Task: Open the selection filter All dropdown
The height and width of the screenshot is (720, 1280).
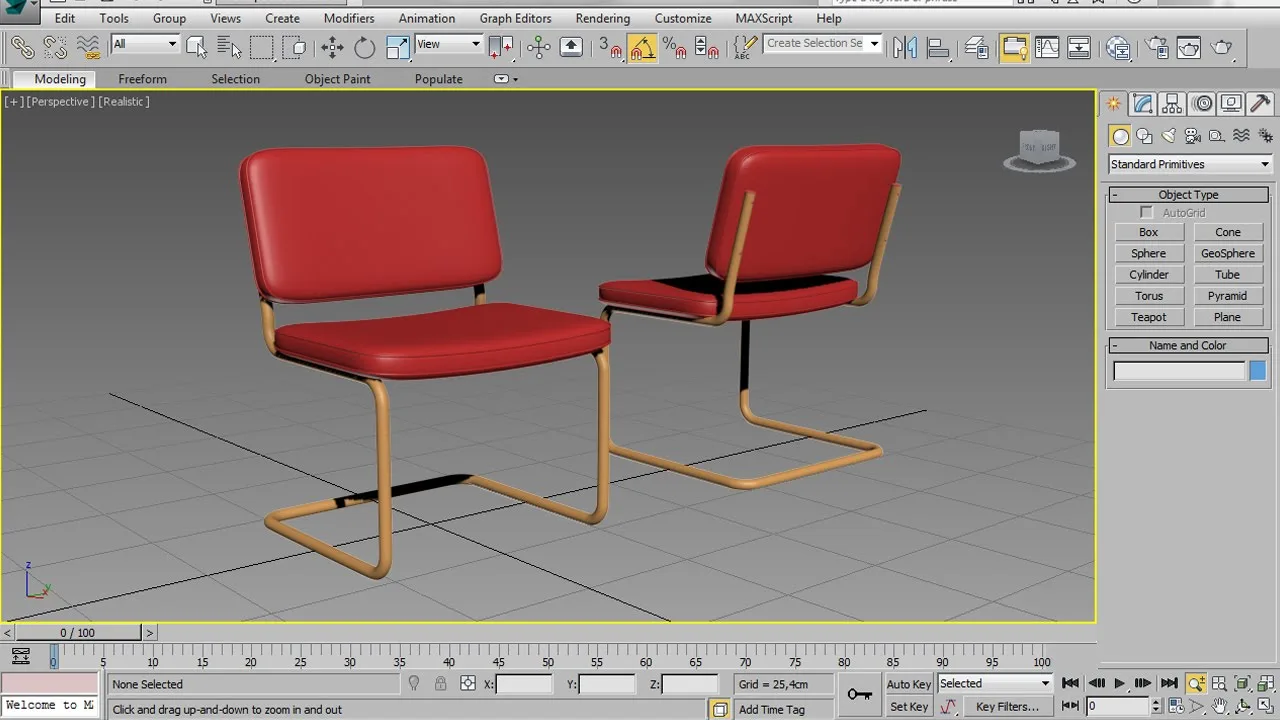Action: point(145,44)
